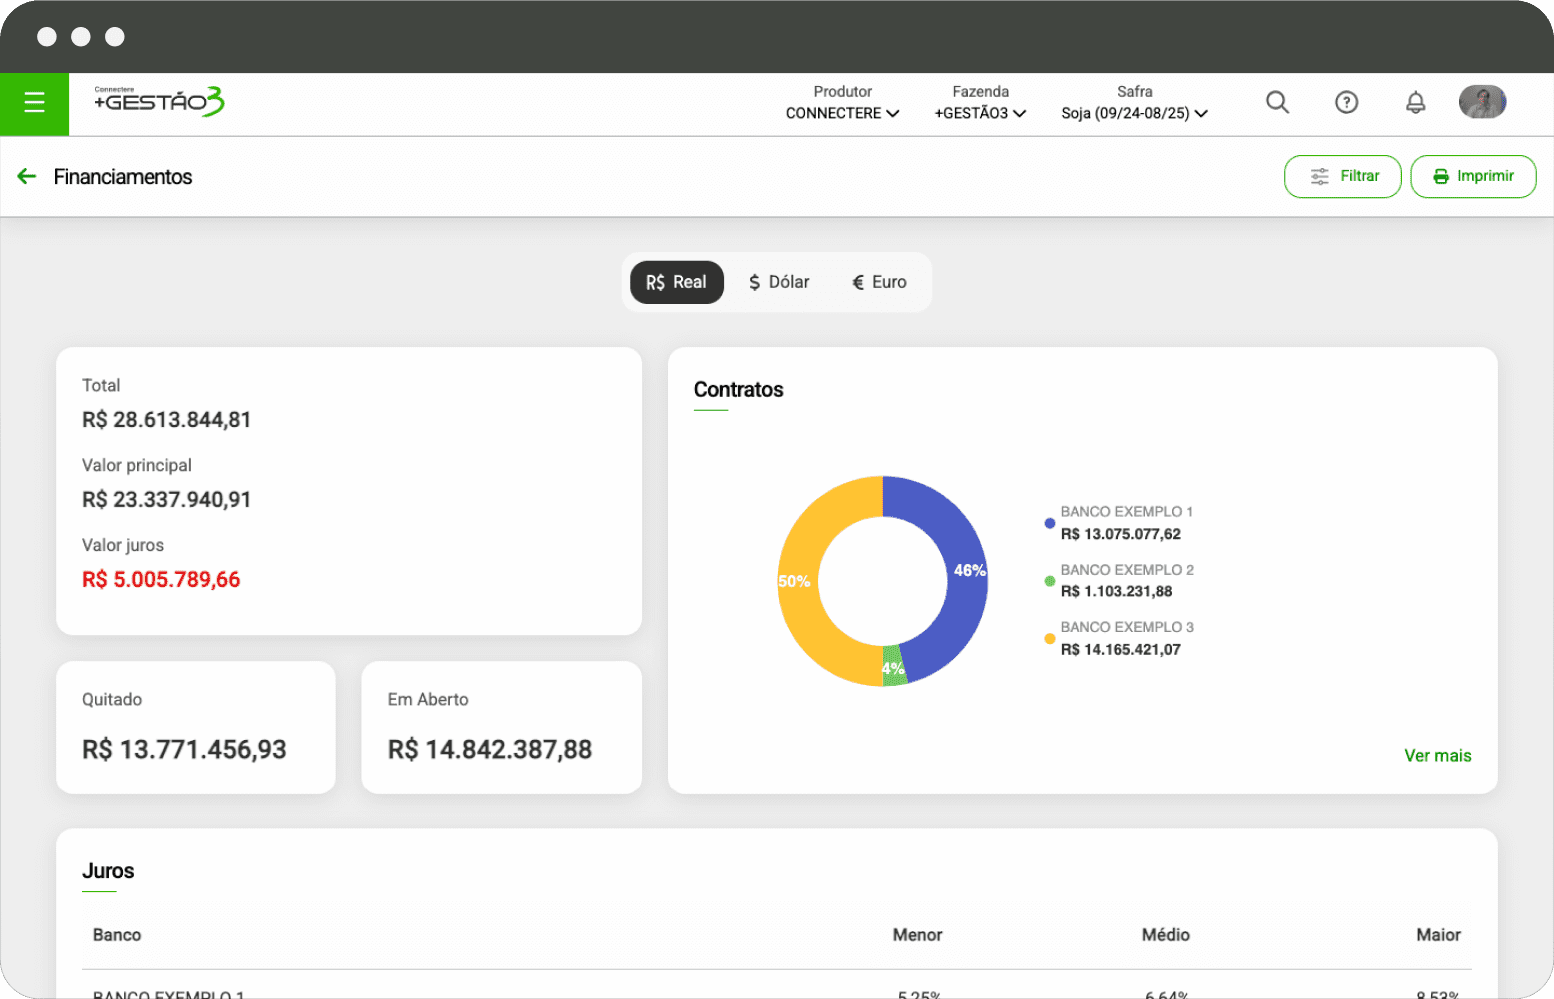Screen dimensions: 1554x999
Task: Switch currency to Dólar
Action: pyautogui.click(x=779, y=283)
